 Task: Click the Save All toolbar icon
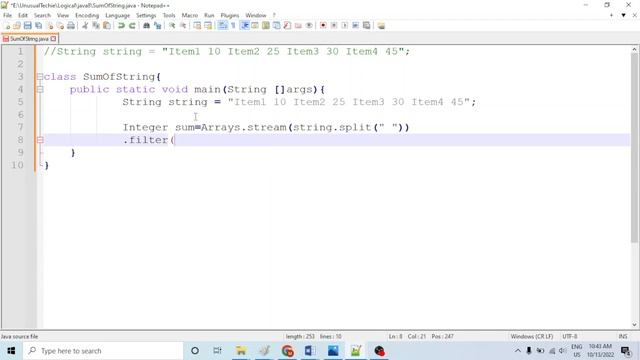(38, 26)
